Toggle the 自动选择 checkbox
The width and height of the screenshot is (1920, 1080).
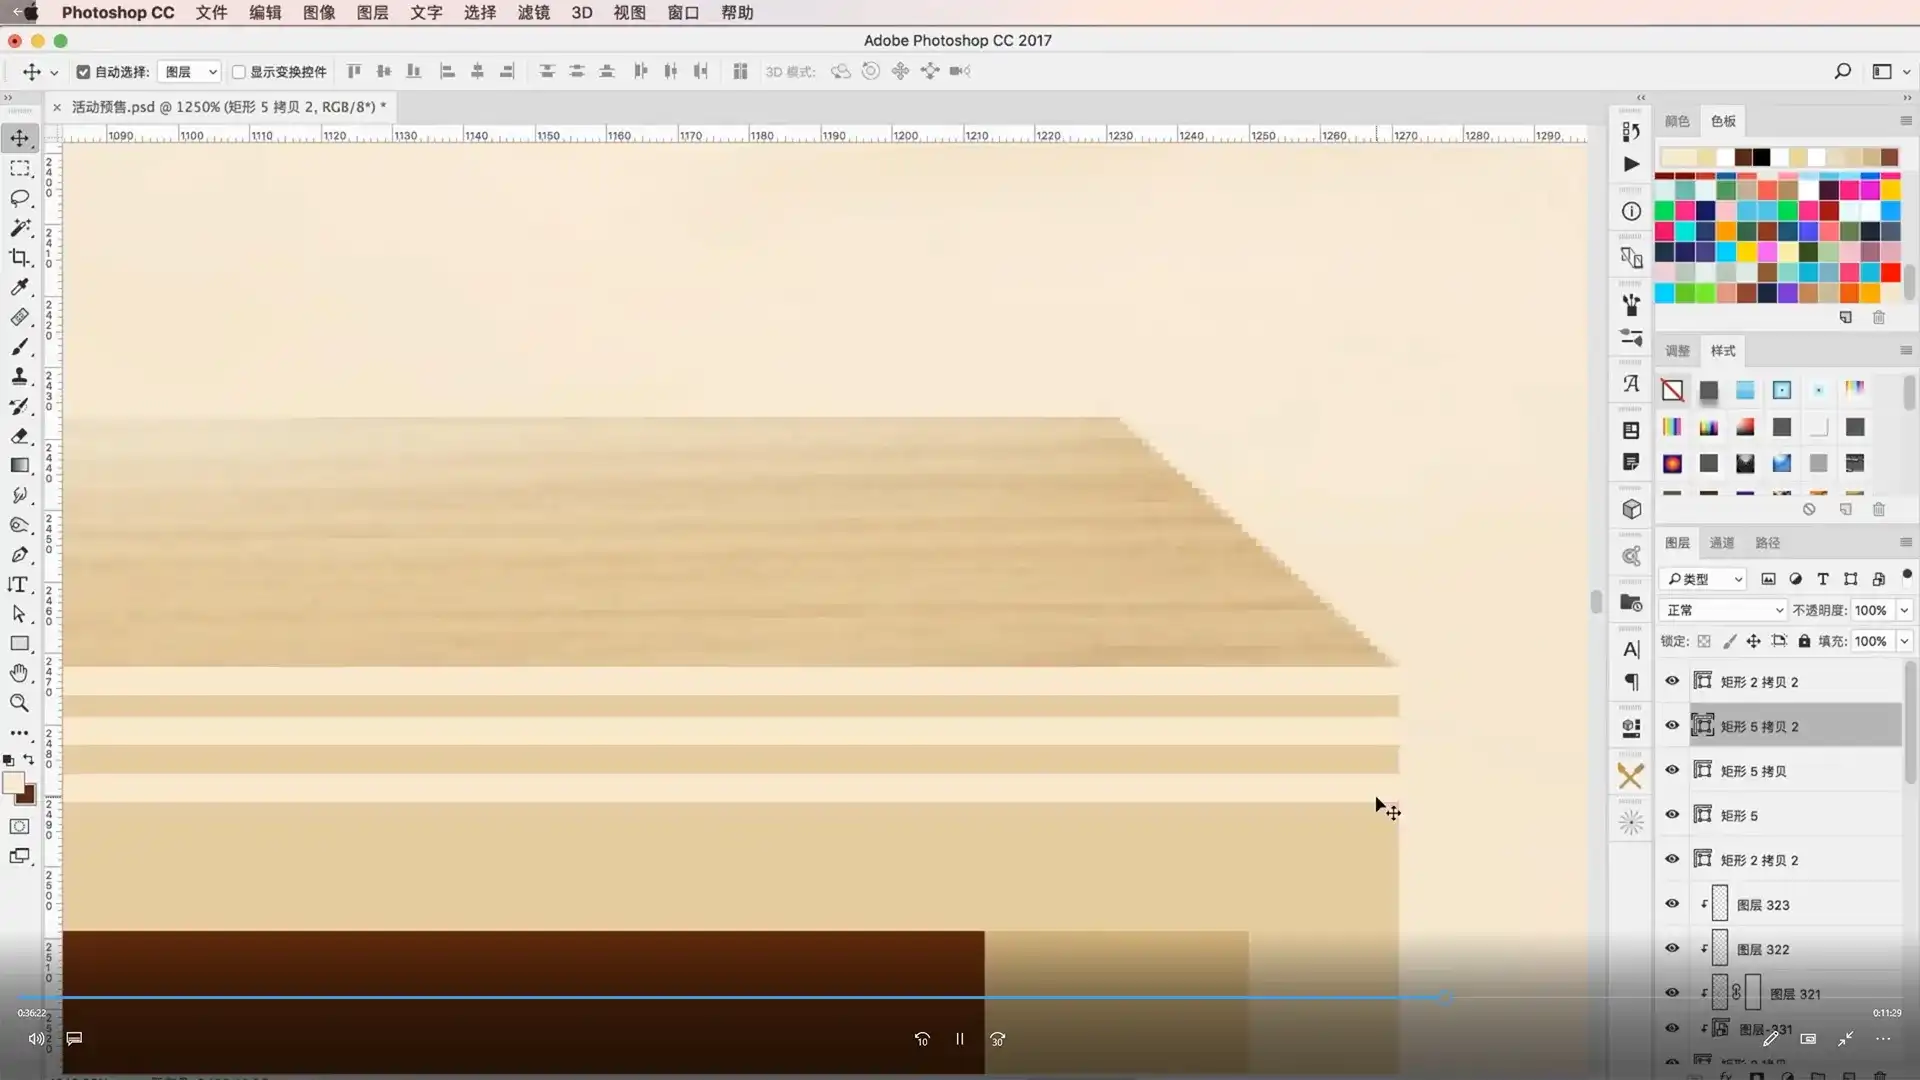coord(83,72)
